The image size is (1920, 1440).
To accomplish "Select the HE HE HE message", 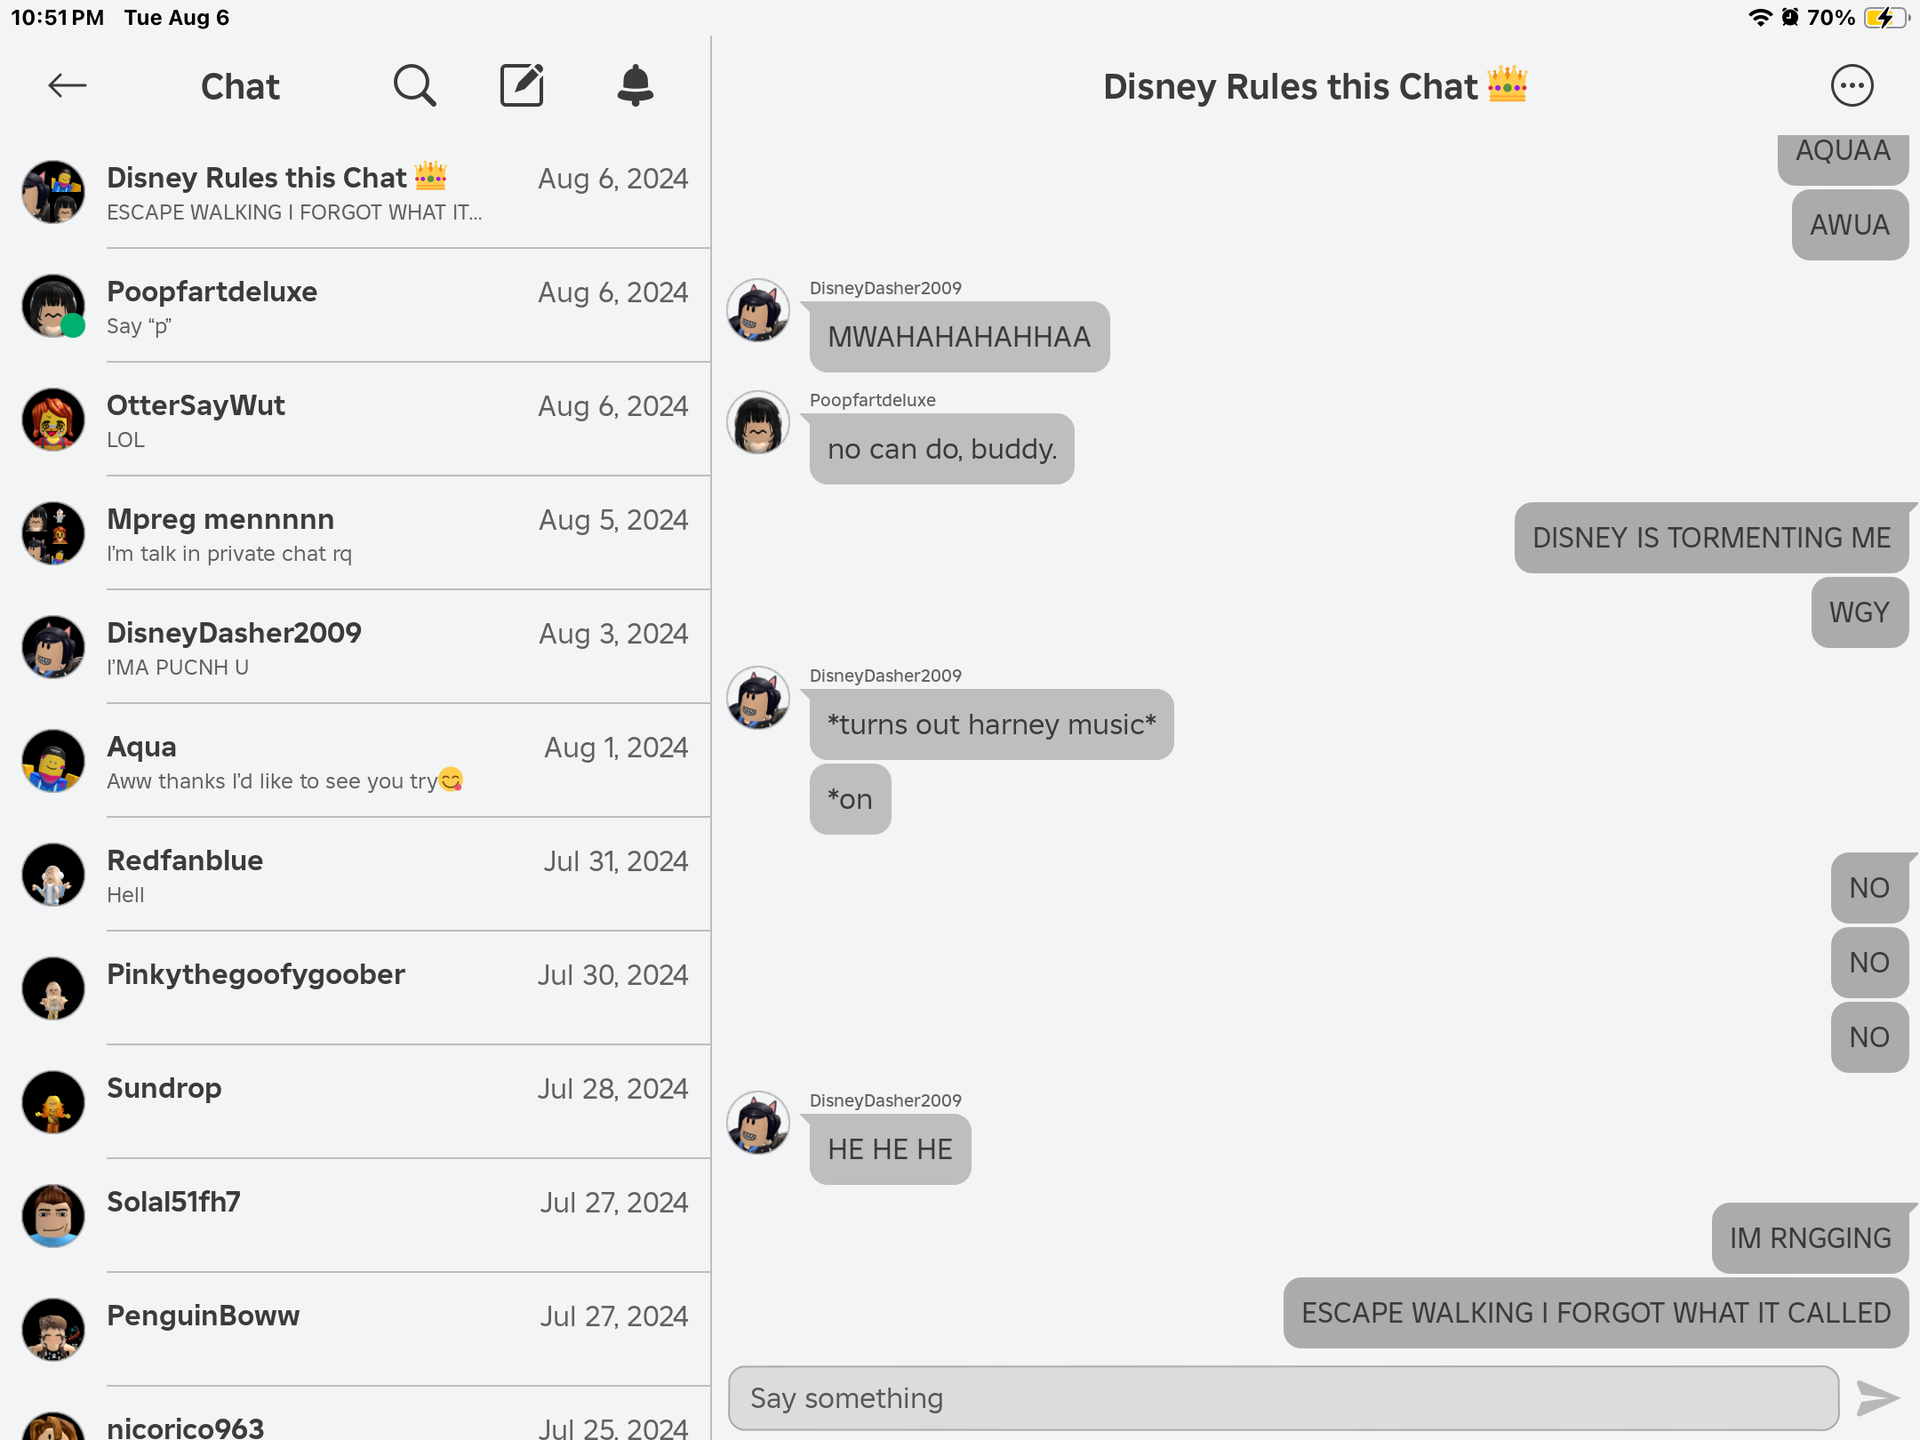I will pyautogui.click(x=890, y=1150).
